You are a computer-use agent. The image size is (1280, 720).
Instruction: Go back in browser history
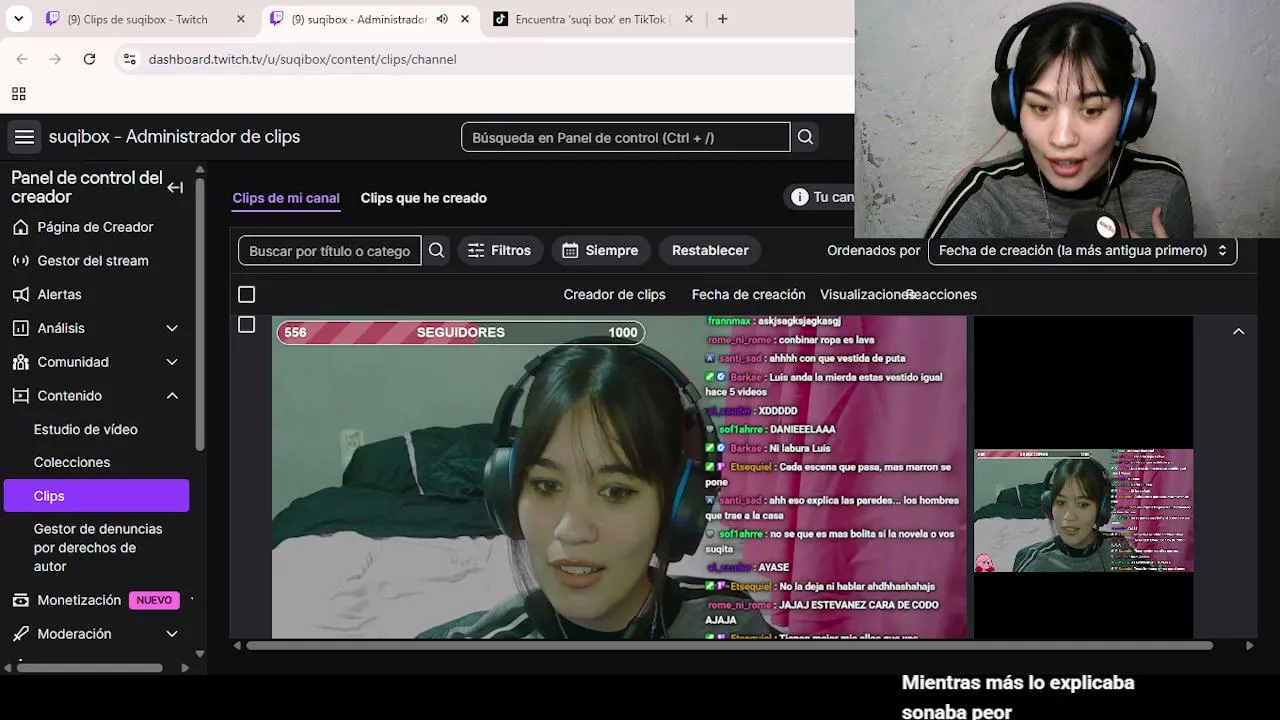(22, 59)
